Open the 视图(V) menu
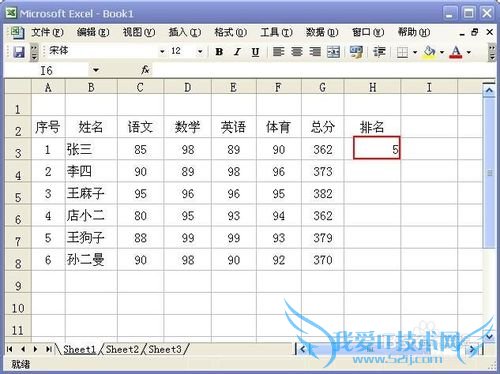This screenshot has width=500, height=374. click(139, 32)
